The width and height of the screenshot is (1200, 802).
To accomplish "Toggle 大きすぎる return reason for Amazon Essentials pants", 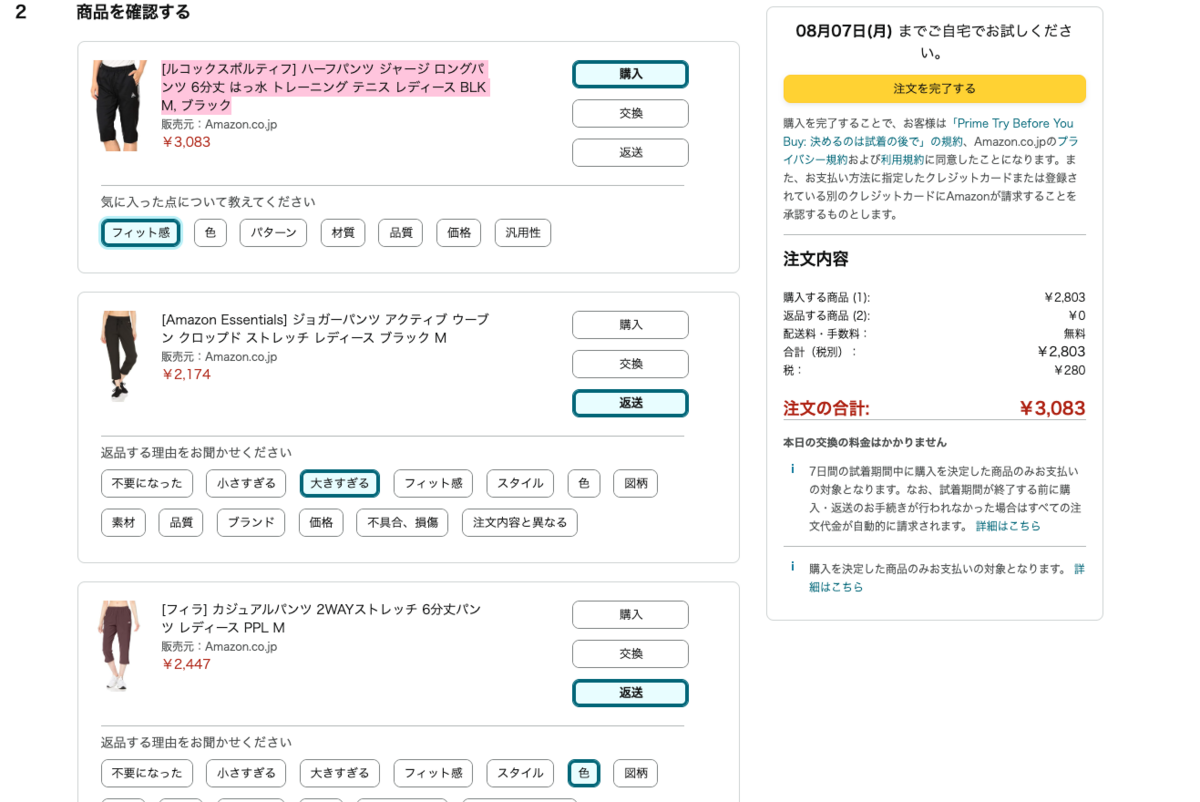I will pos(340,484).
